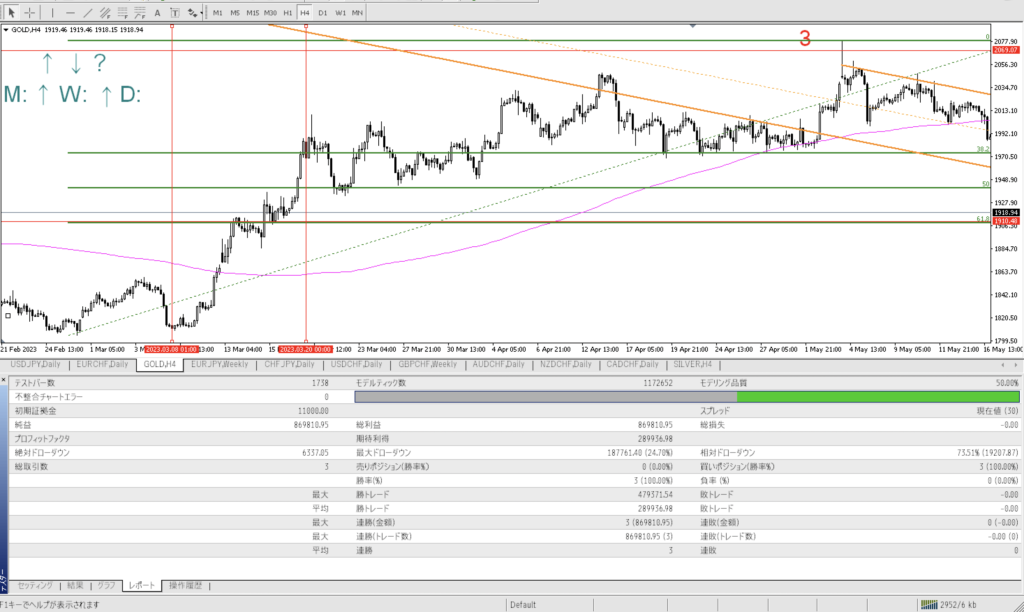Screen dimensions: 1024x612
Task: Expand the GOLD,H4 chart title triangle
Action: click(x=6, y=30)
